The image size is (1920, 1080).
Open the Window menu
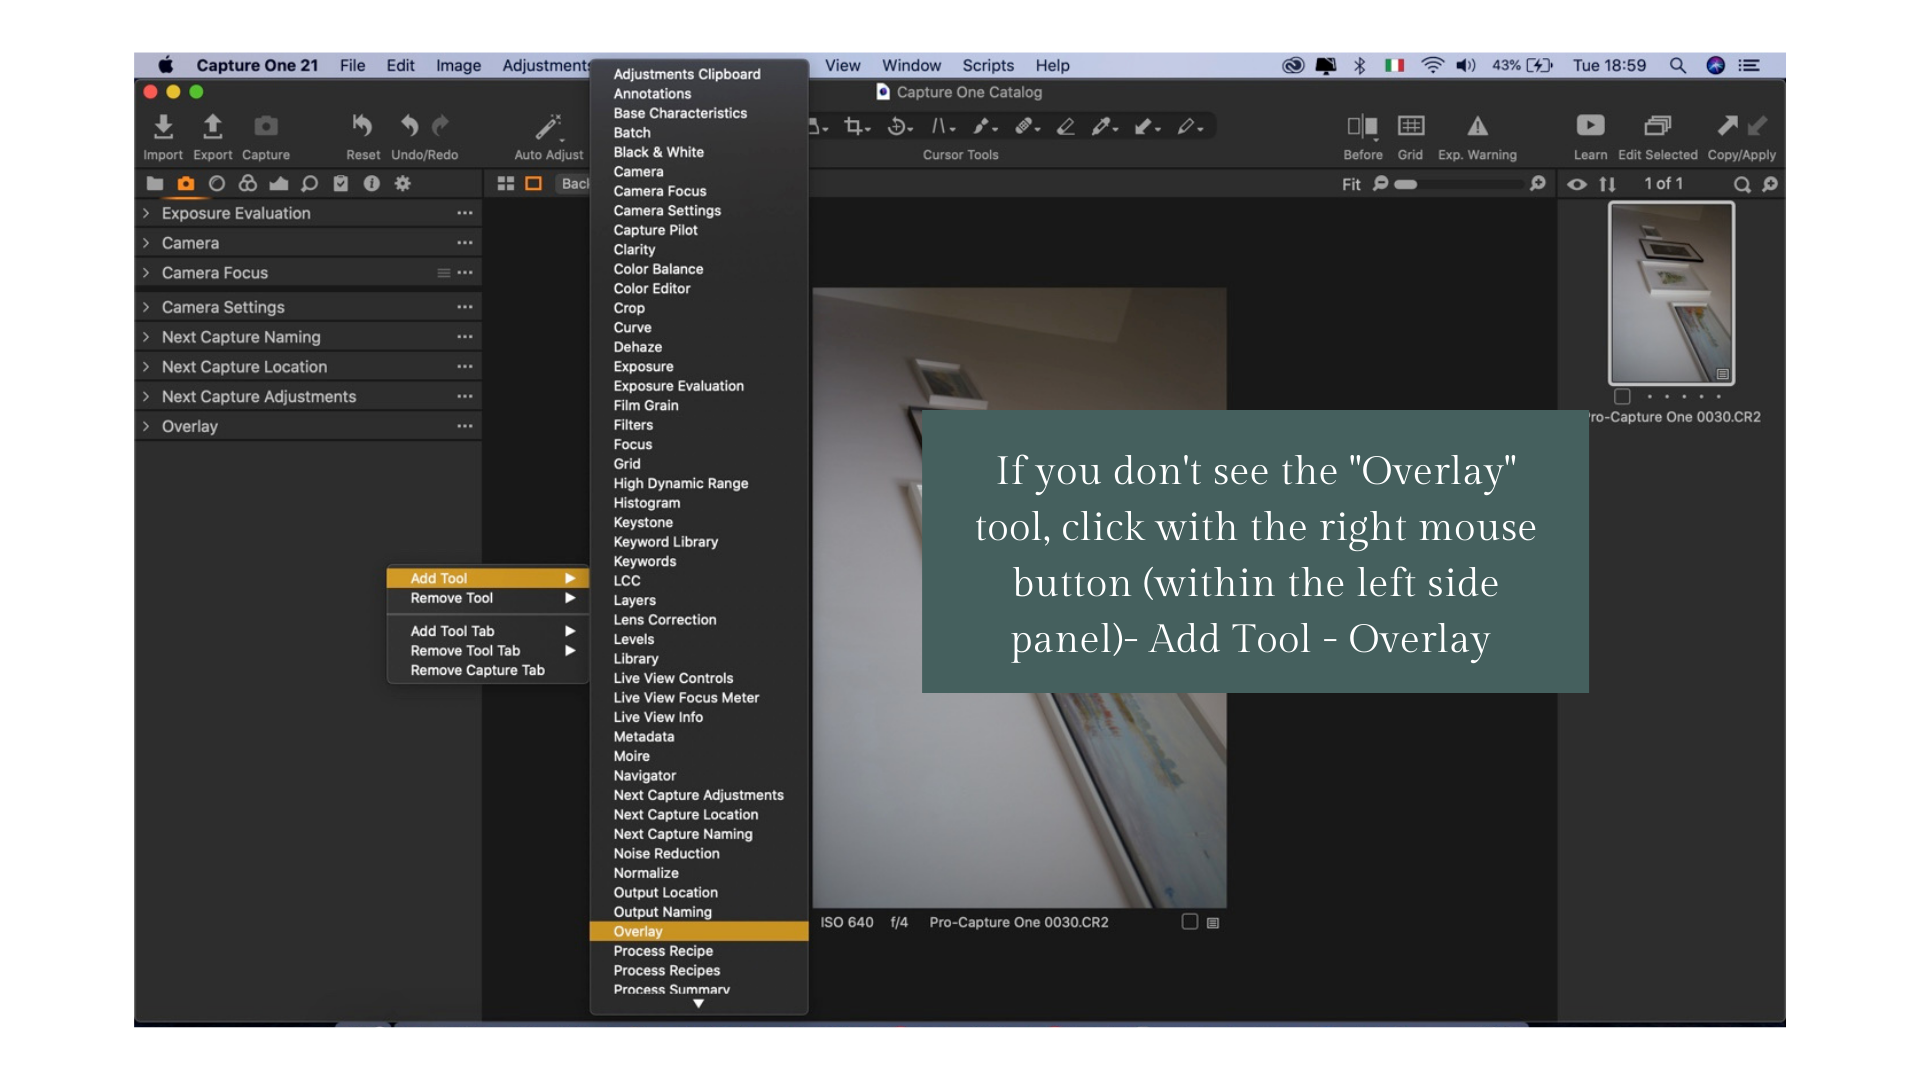coord(910,65)
